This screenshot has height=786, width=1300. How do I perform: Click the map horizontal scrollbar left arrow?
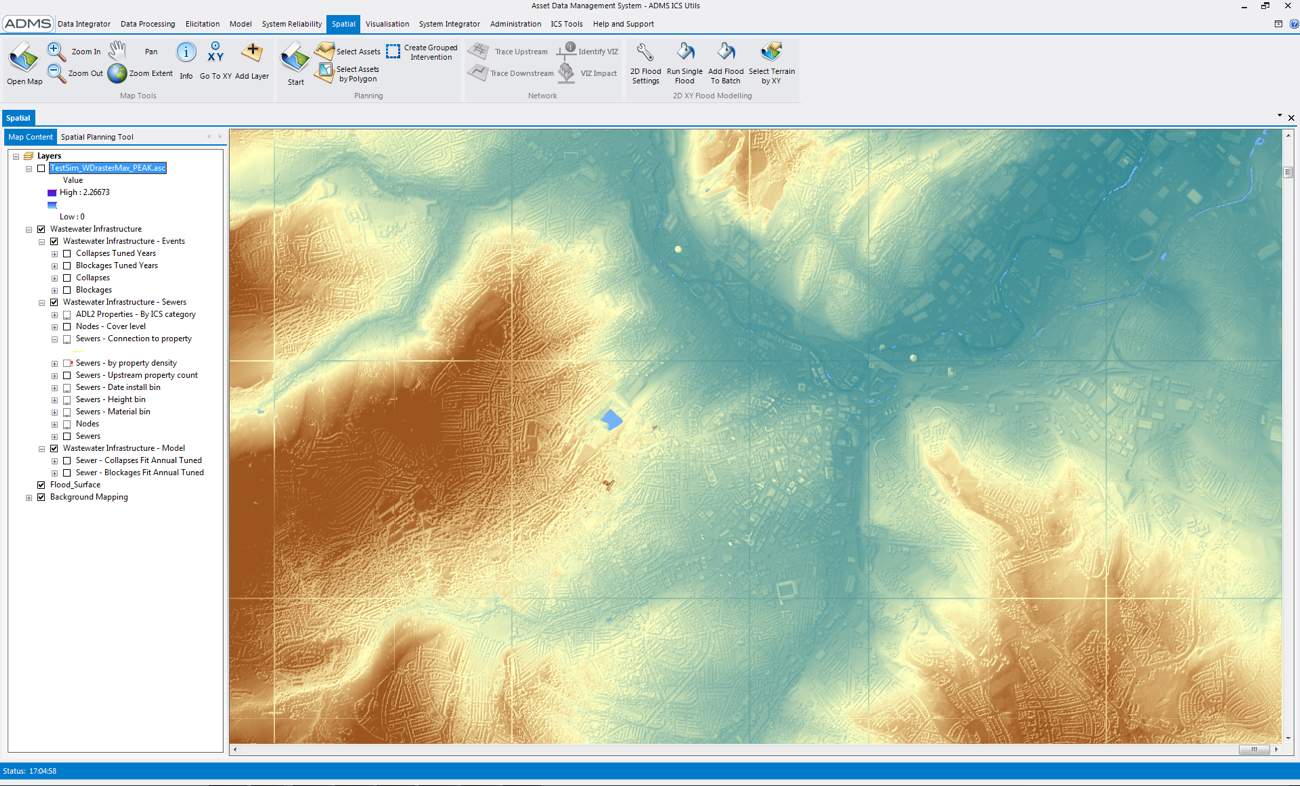(235, 749)
